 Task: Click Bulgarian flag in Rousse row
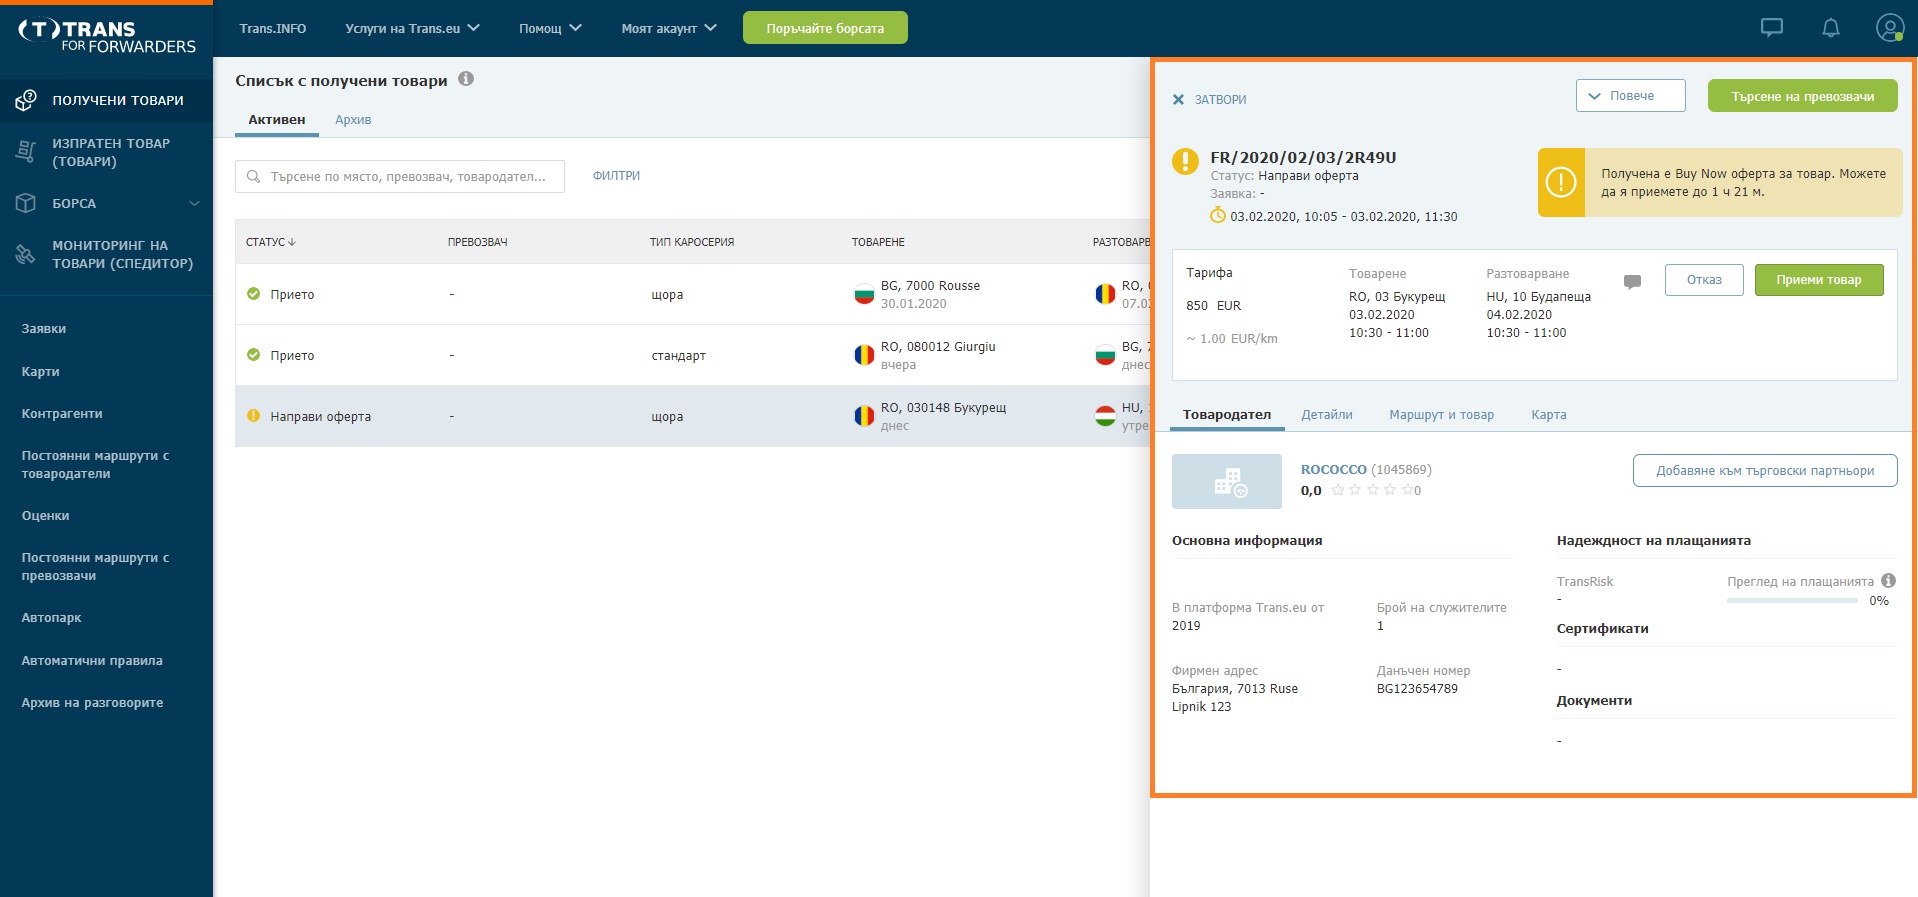pyautogui.click(x=864, y=294)
